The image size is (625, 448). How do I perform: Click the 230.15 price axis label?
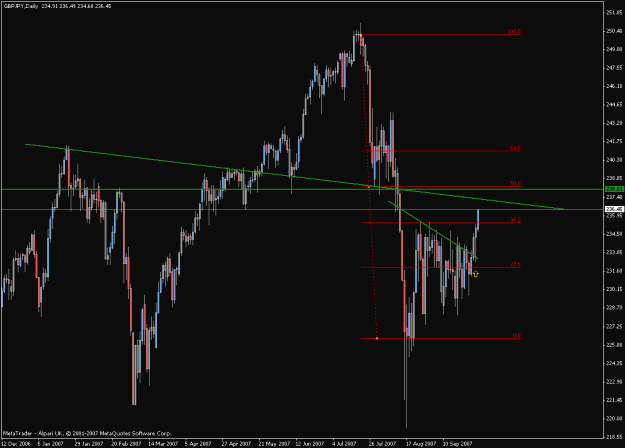coord(614,289)
